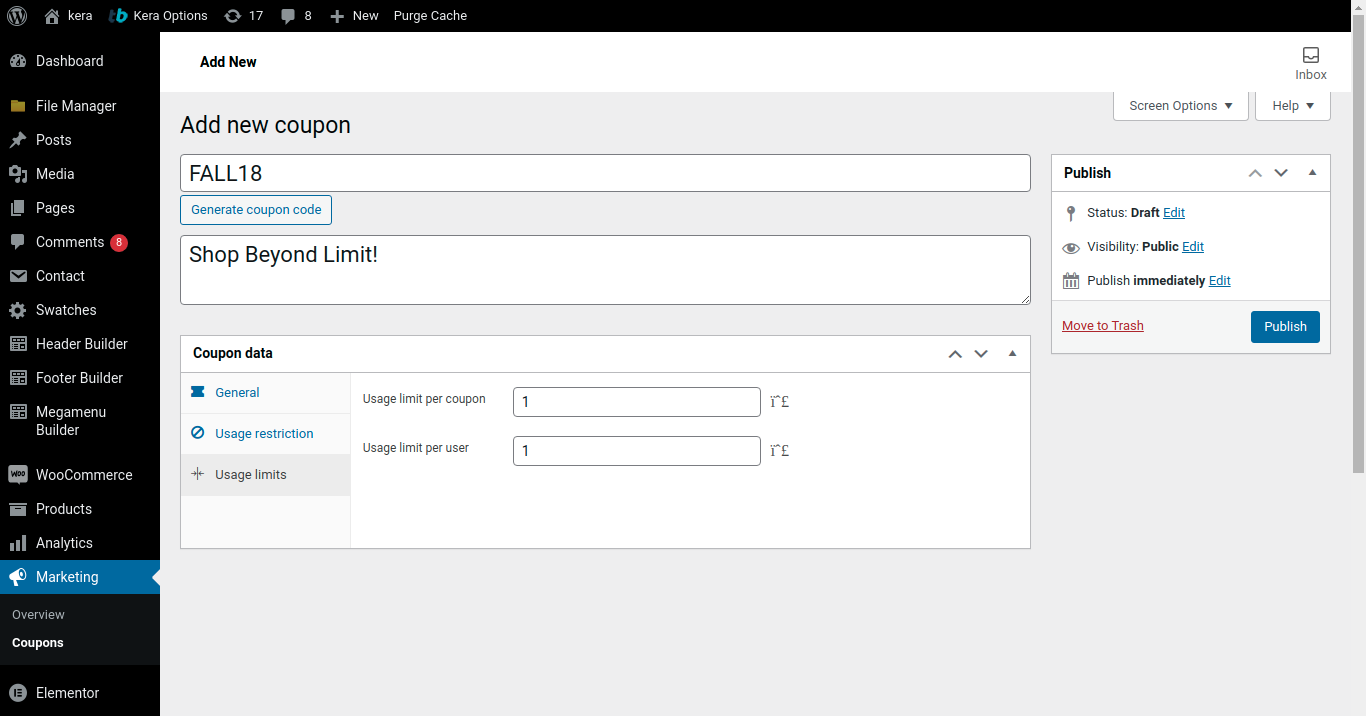Click the Visibility eye icon

point(1071,247)
